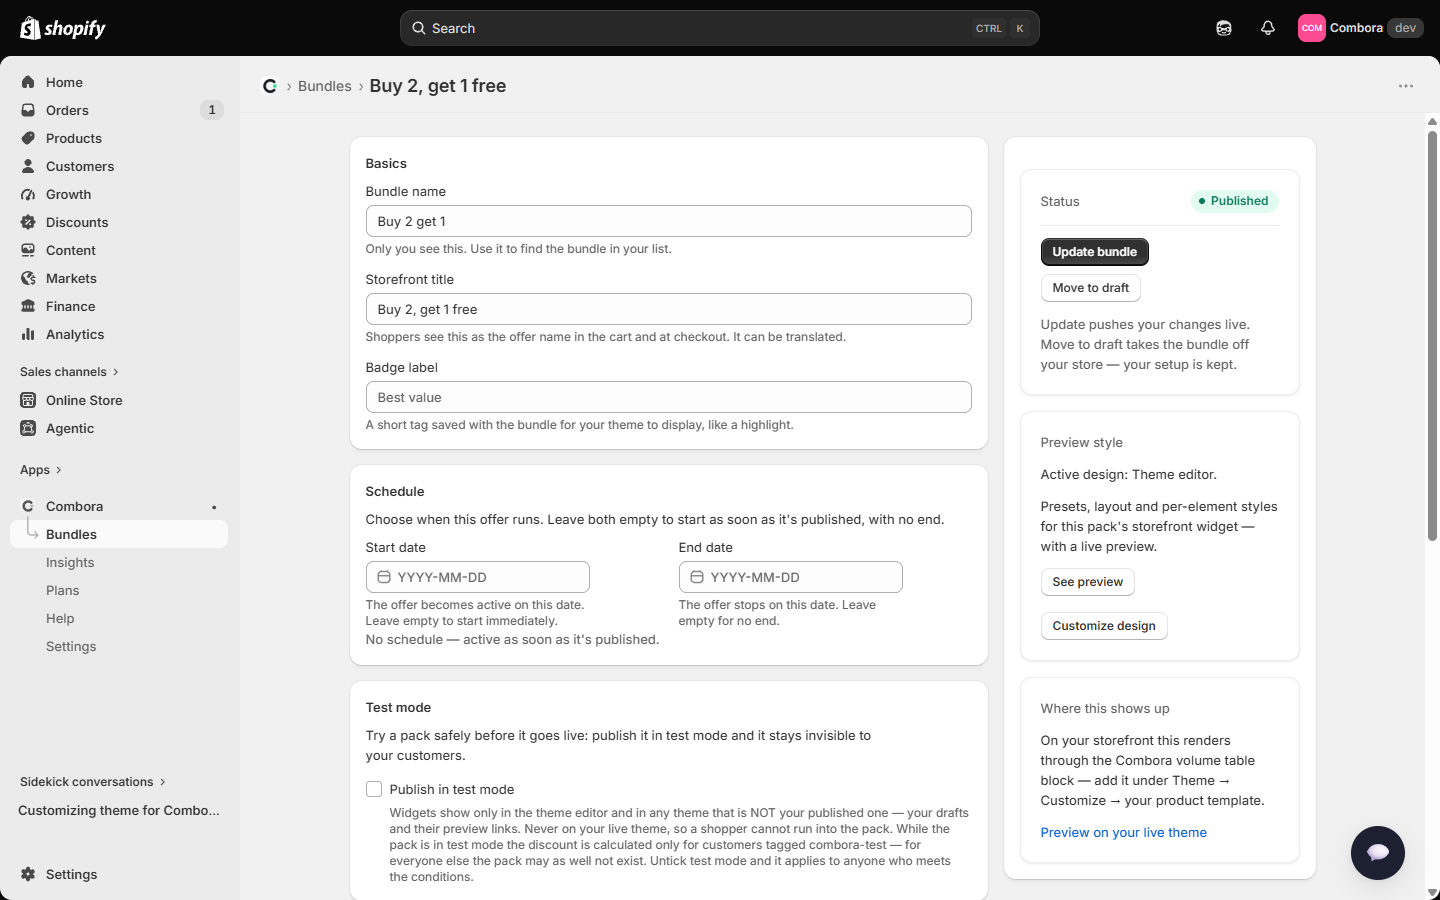Click the Markets globe icon

[28, 278]
